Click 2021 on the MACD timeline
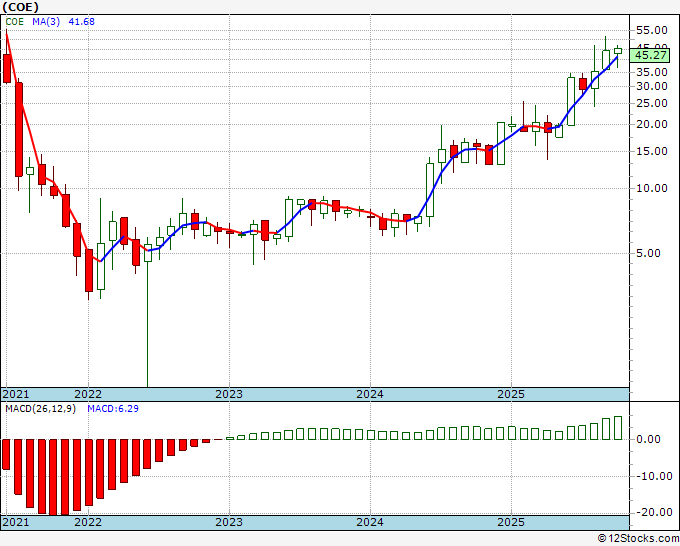Viewport: 680px width, 546px height. (x=16, y=522)
